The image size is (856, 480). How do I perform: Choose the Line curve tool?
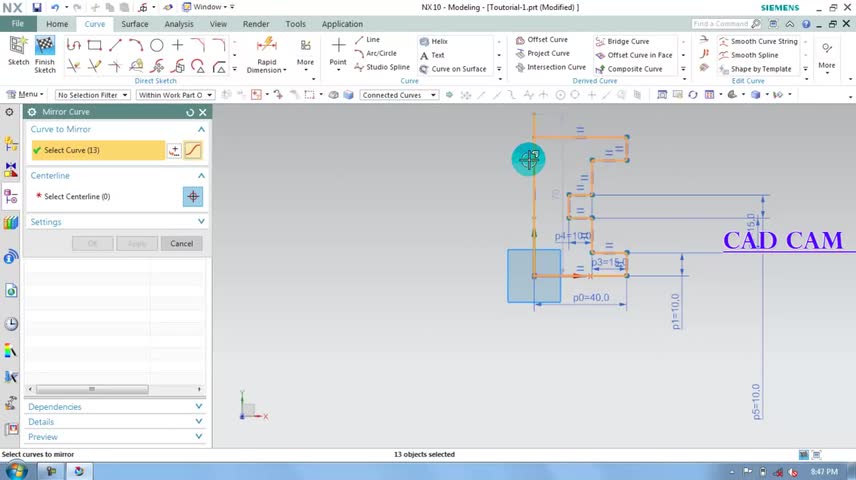point(367,40)
